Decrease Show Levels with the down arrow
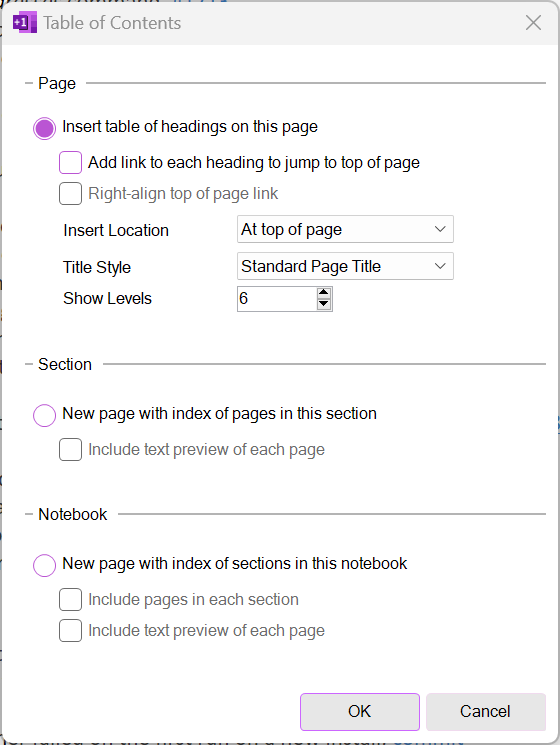The height and width of the screenshot is (745, 560). point(324,304)
